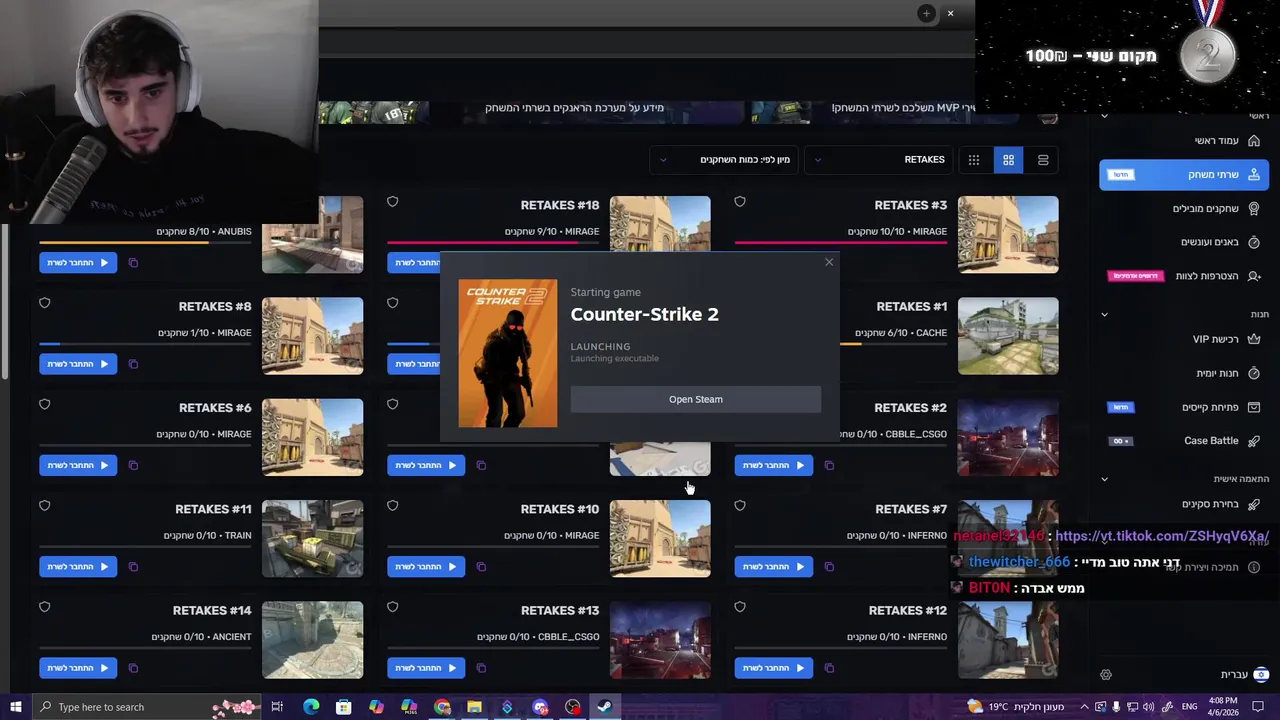
Task: Copy the RETAKES #12 server address
Action: (829, 668)
